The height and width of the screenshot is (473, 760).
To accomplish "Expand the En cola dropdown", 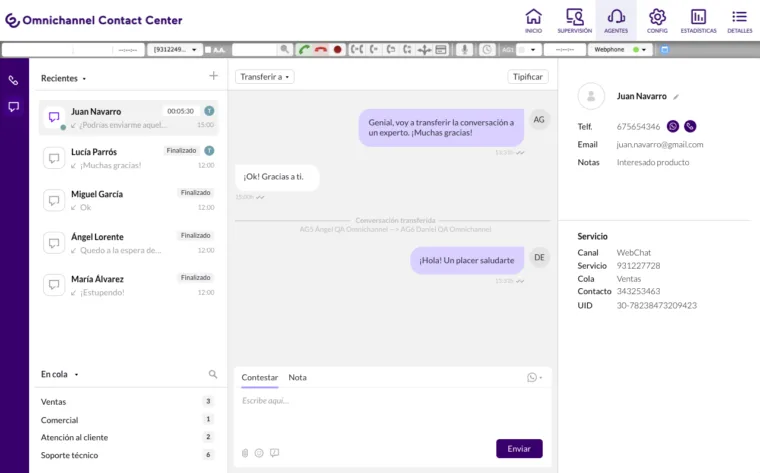I will tap(60, 374).
